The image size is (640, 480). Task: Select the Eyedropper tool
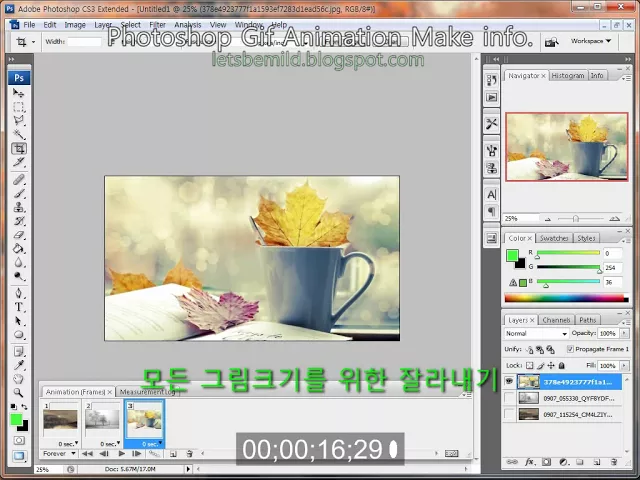18,366
